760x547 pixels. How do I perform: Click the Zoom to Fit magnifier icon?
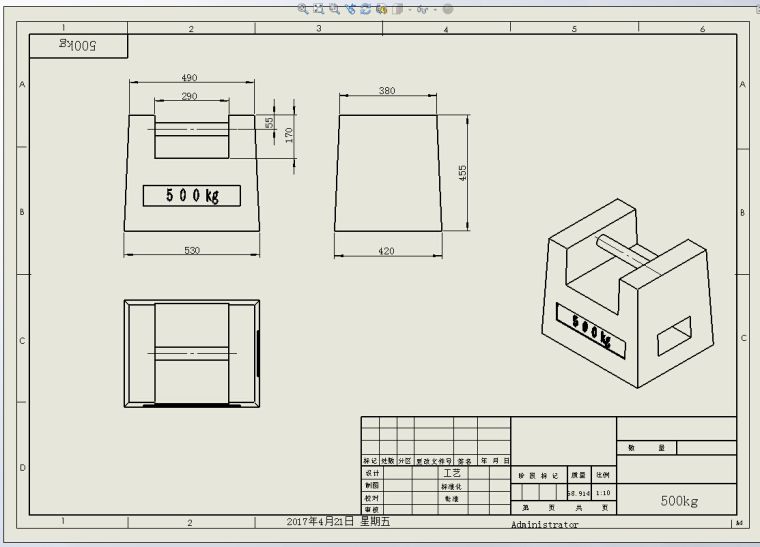pos(303,8)
